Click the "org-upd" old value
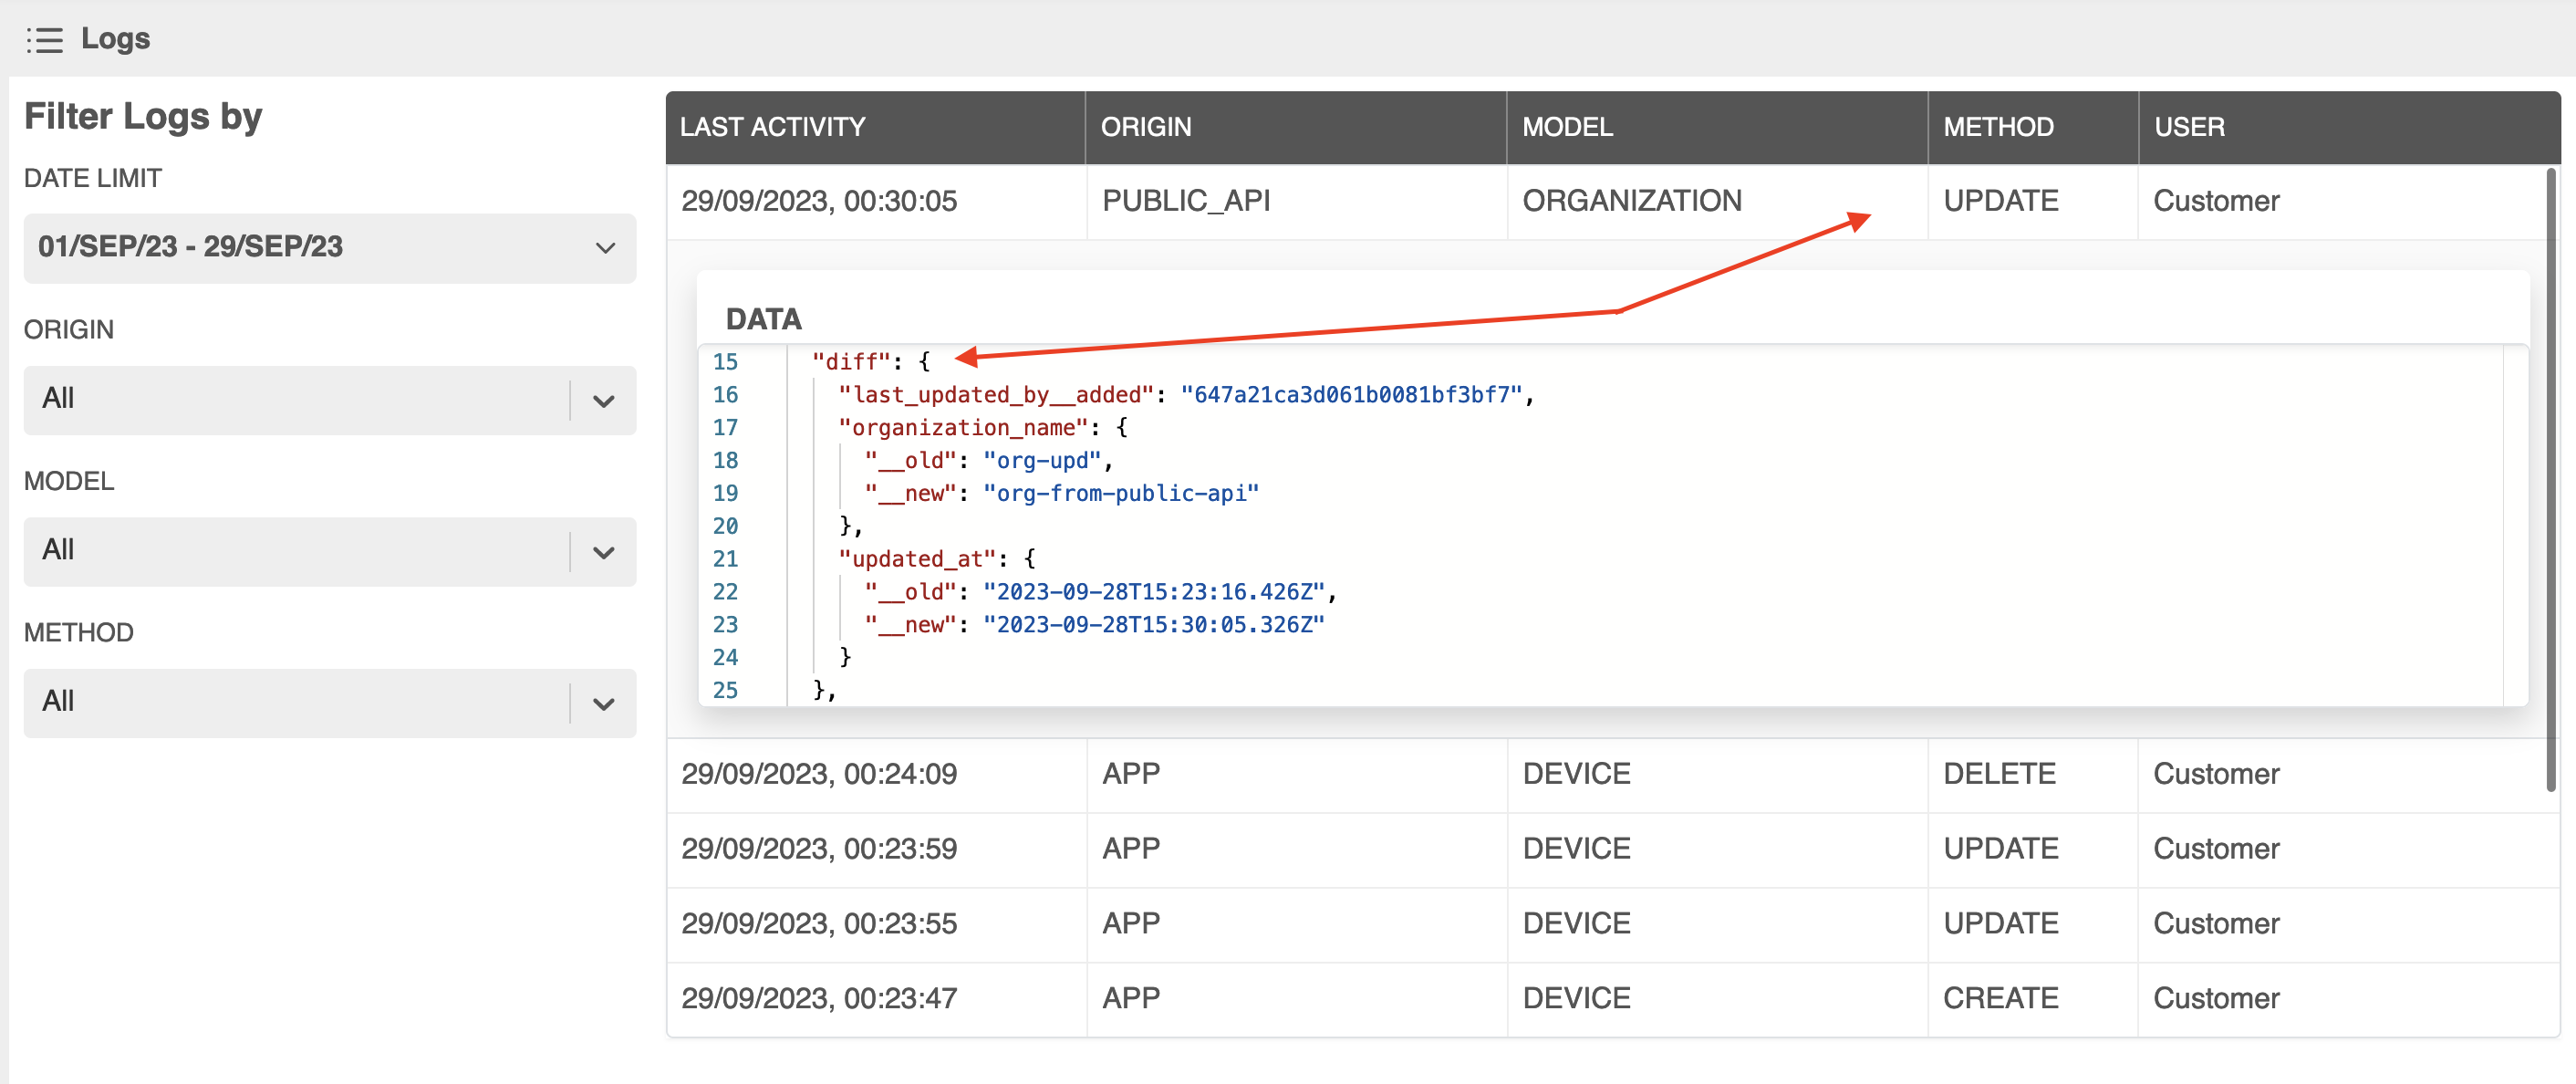Screen dimensions: 2576x1084 tap(1042, 461)
